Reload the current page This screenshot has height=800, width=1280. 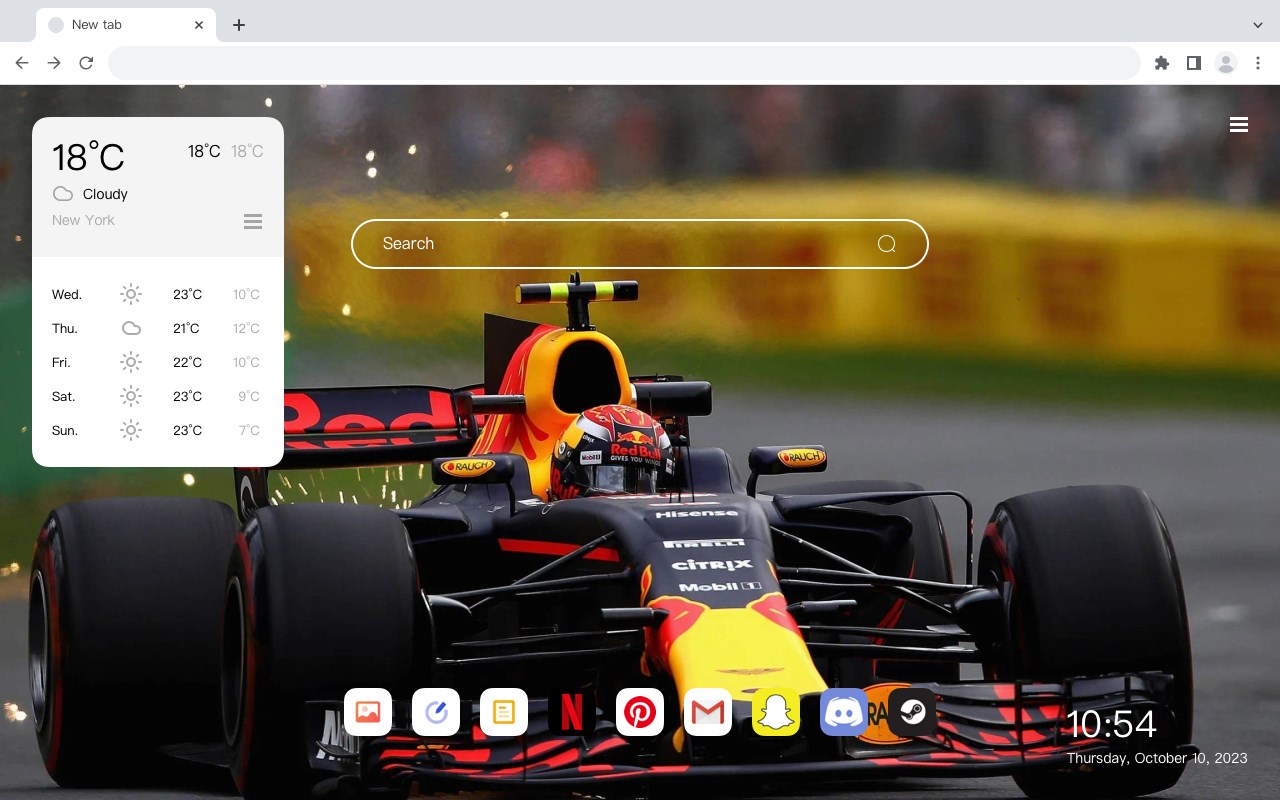click(86, 63)
